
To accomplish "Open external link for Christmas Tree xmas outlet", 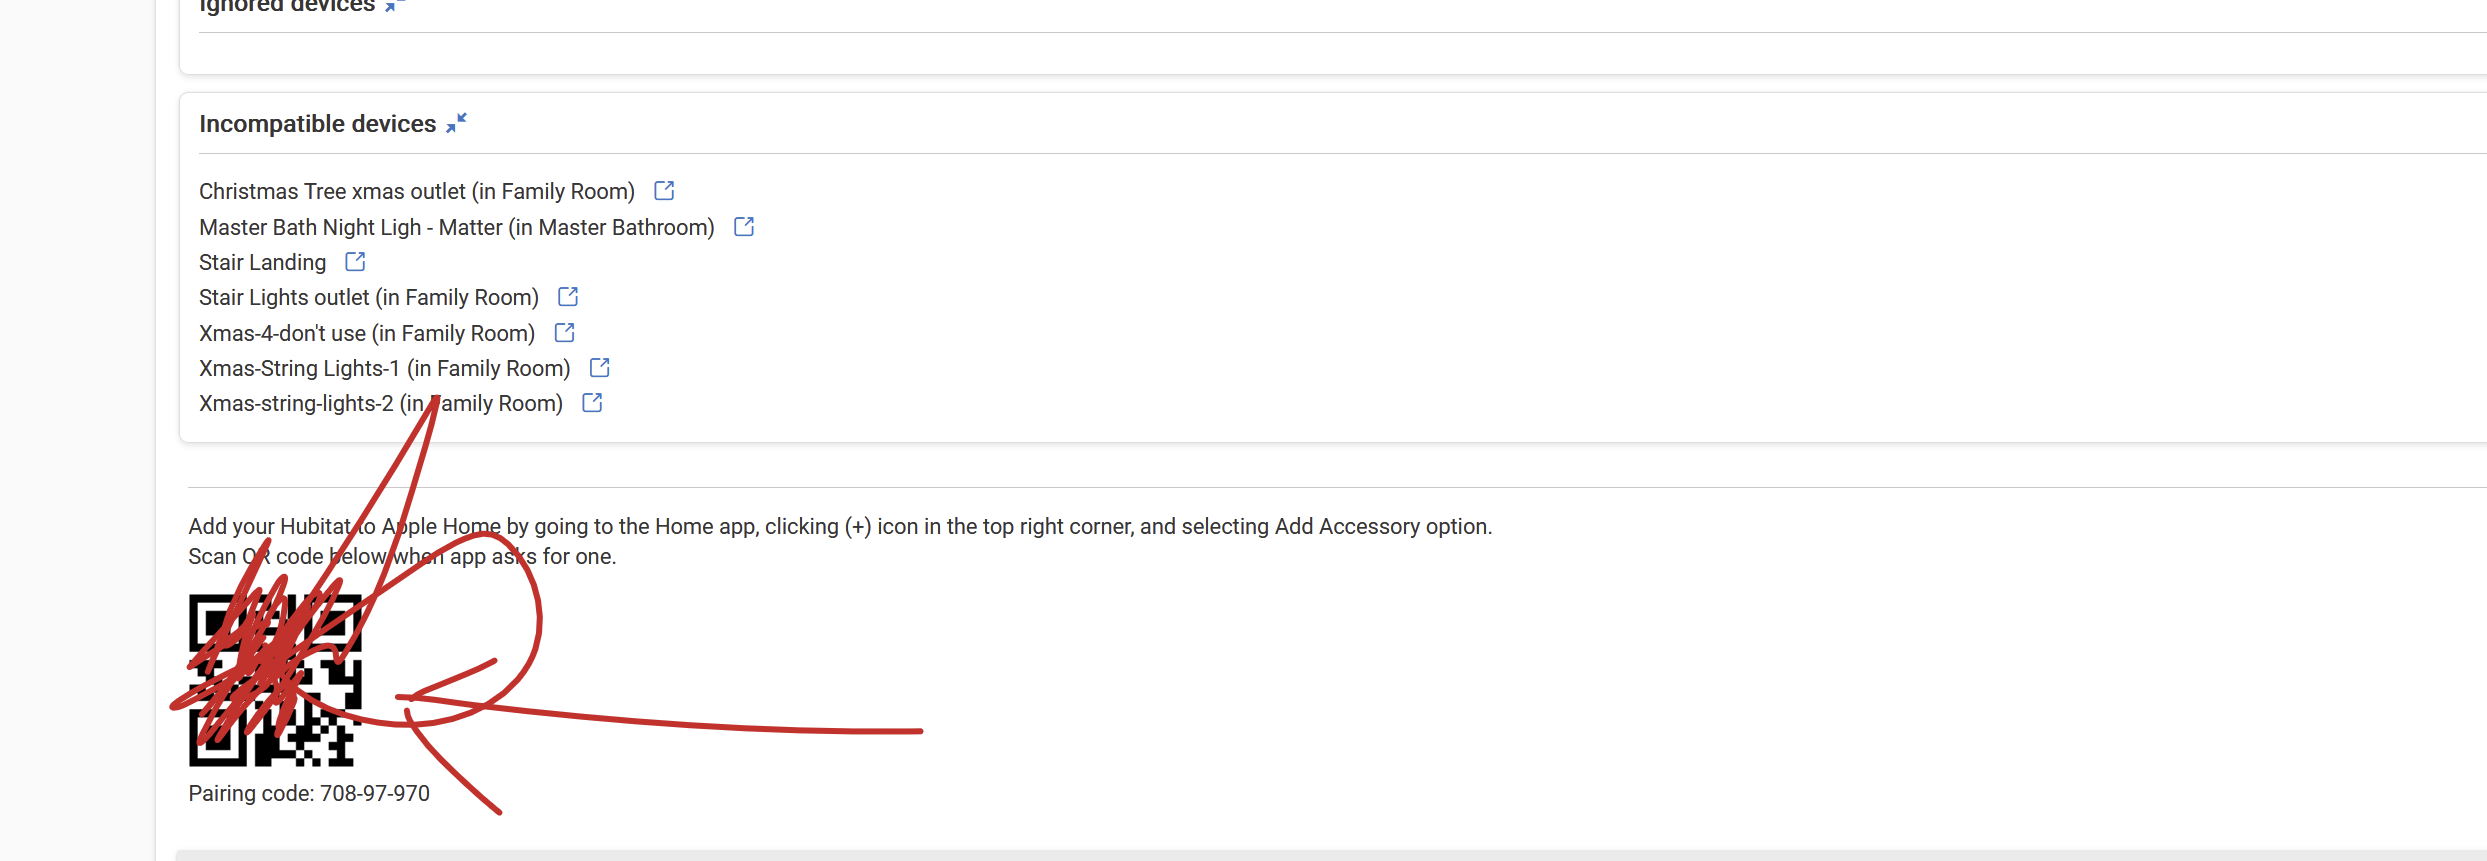I will click(664, 190).
